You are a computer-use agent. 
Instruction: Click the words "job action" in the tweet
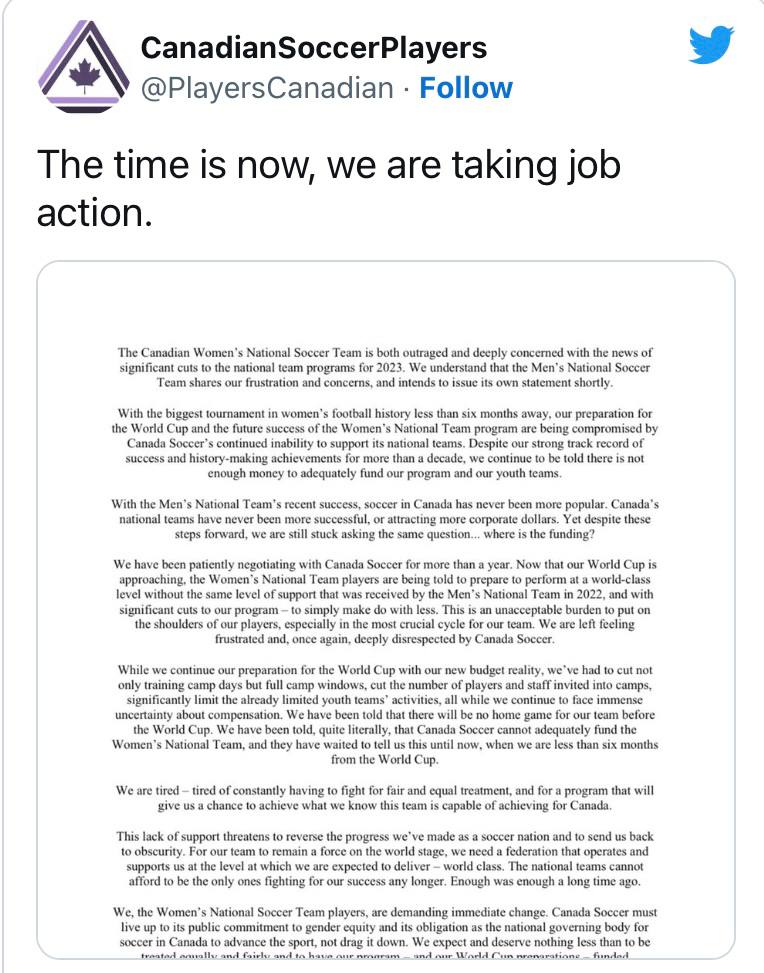pos(328,189)
